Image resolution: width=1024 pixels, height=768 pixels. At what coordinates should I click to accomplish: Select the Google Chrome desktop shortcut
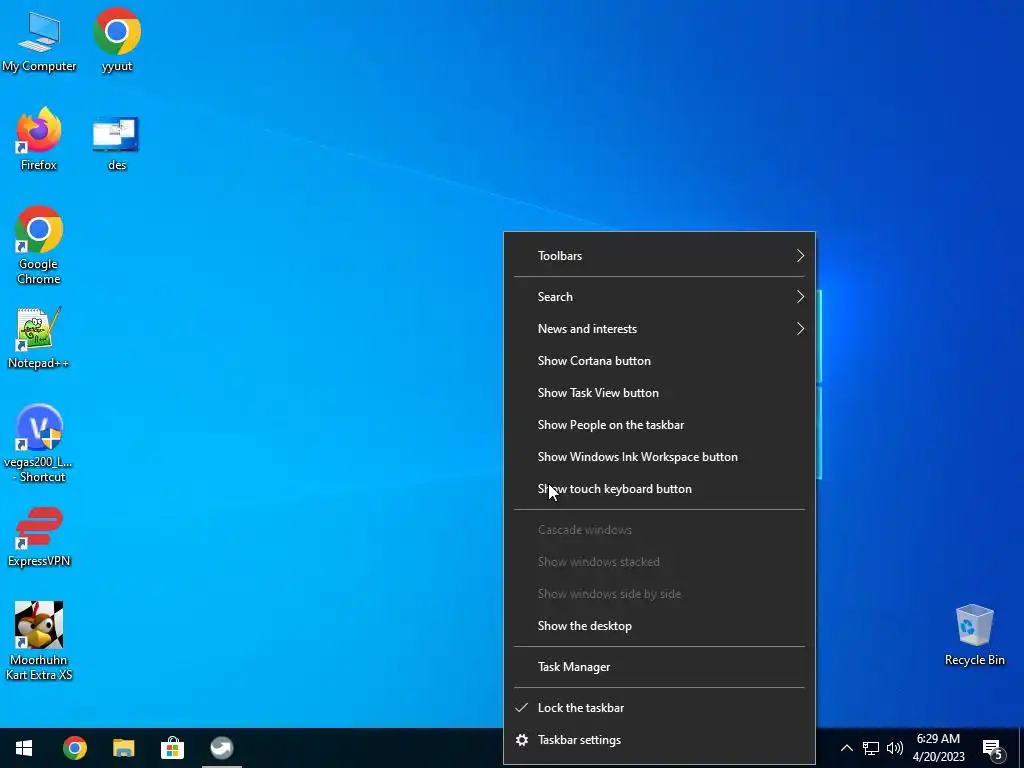click(x=39, y=245)
